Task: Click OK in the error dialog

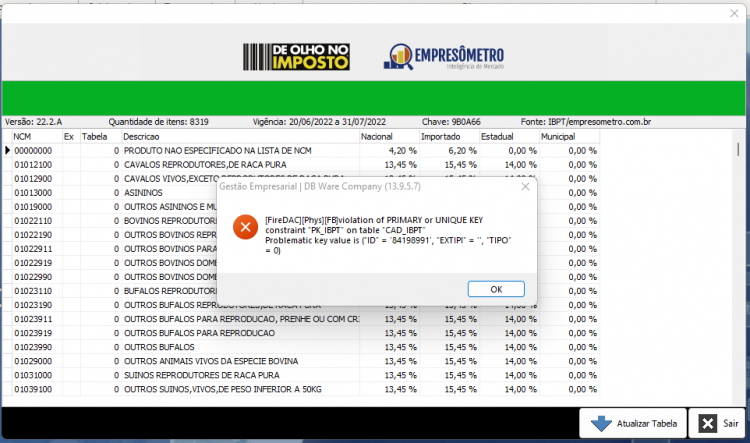Action: pyautogui.click(x=496, y=289)
